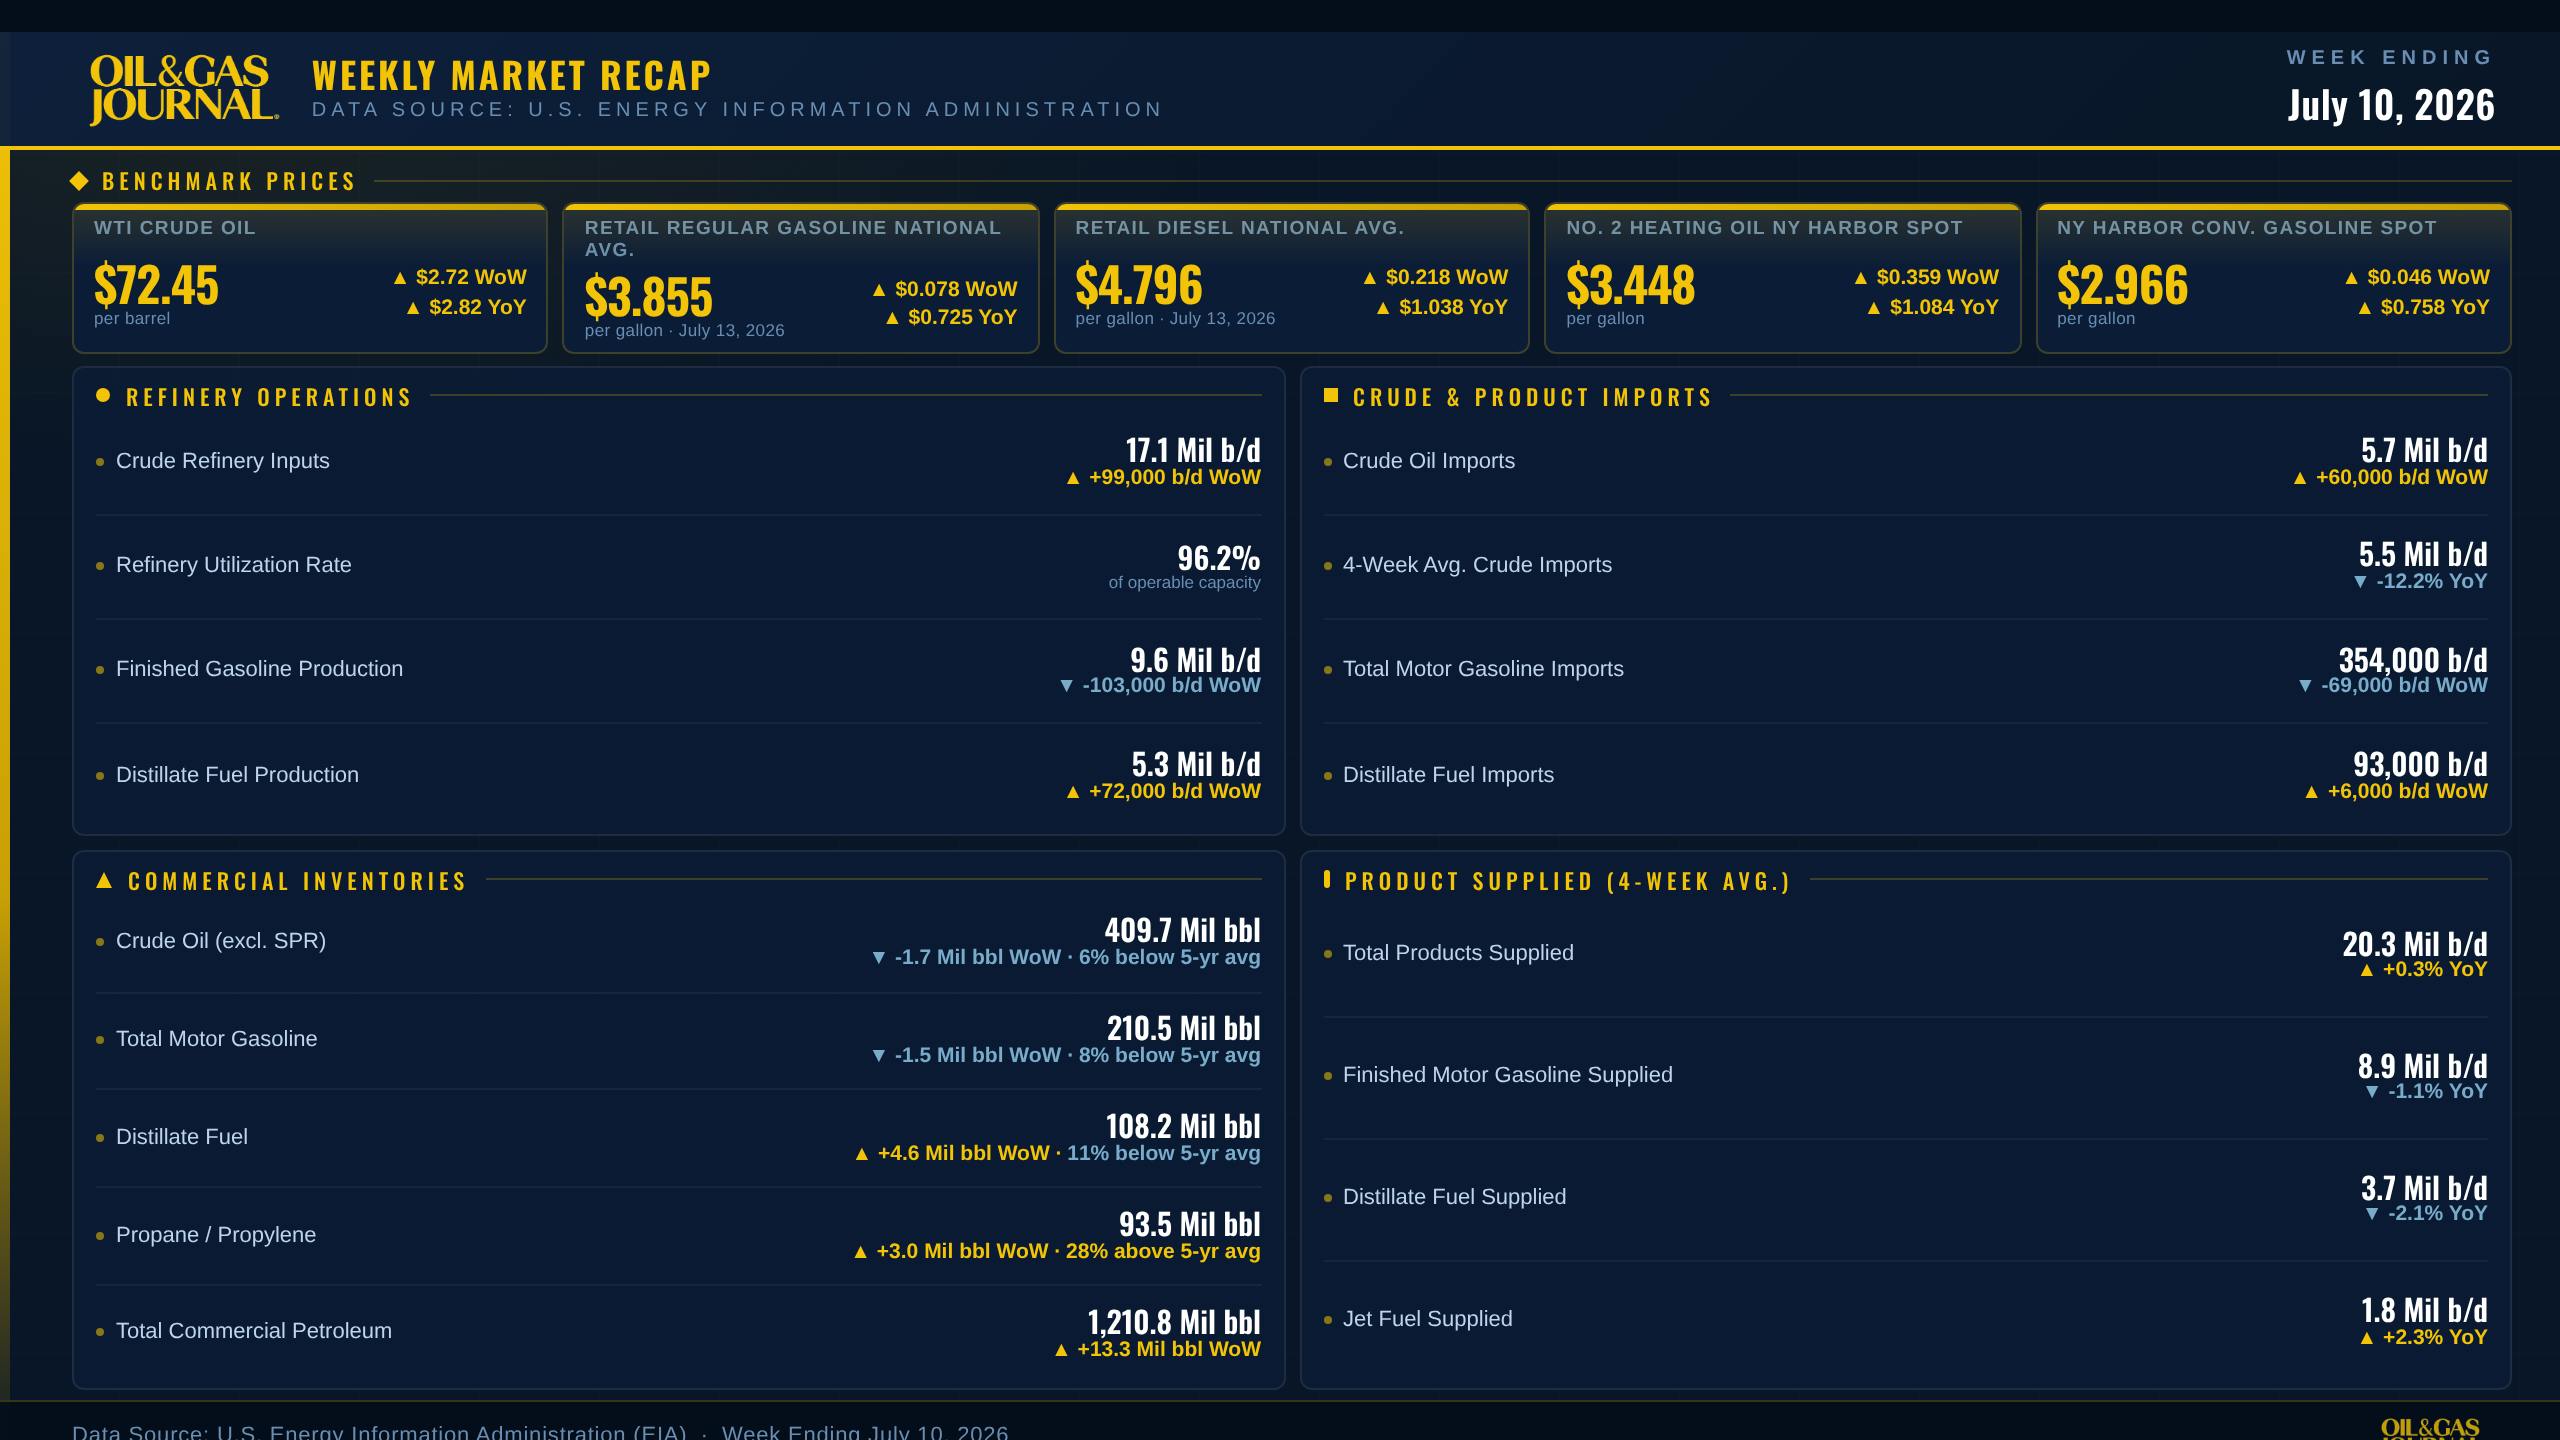The image size is (2560, 1440).
Task: Select the No. 2 Heating Oil NY Harbor card
Action: 1783,278
